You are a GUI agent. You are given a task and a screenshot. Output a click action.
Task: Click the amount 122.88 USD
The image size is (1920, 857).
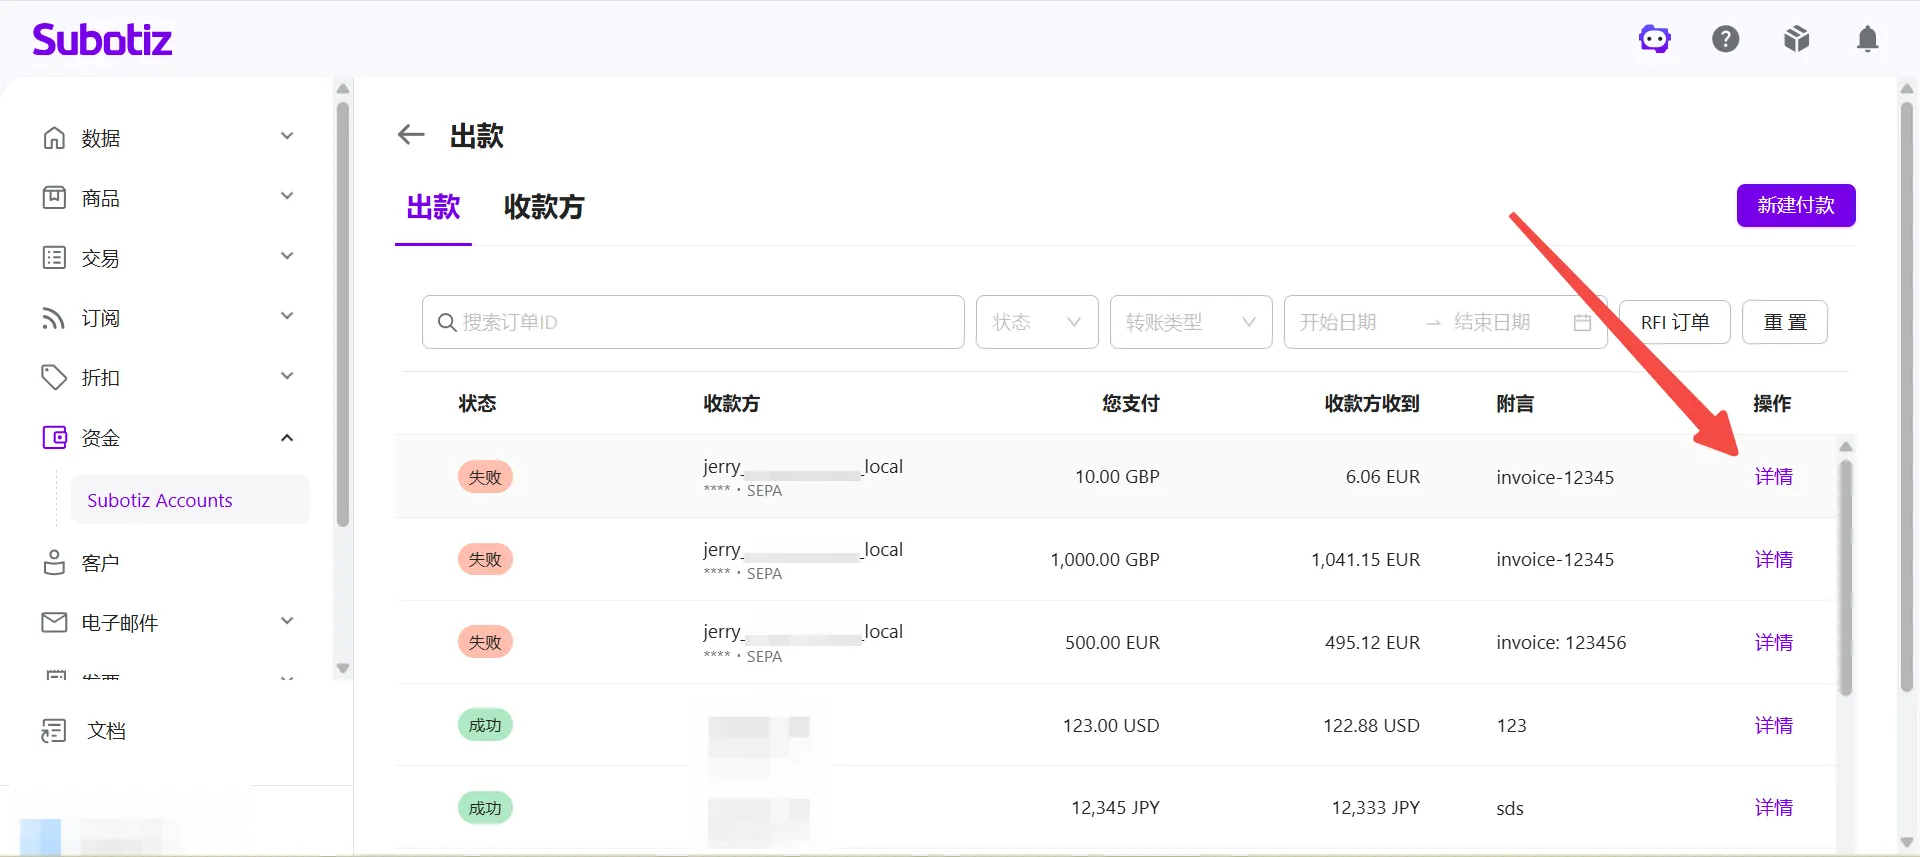(x=1371, y=726)
